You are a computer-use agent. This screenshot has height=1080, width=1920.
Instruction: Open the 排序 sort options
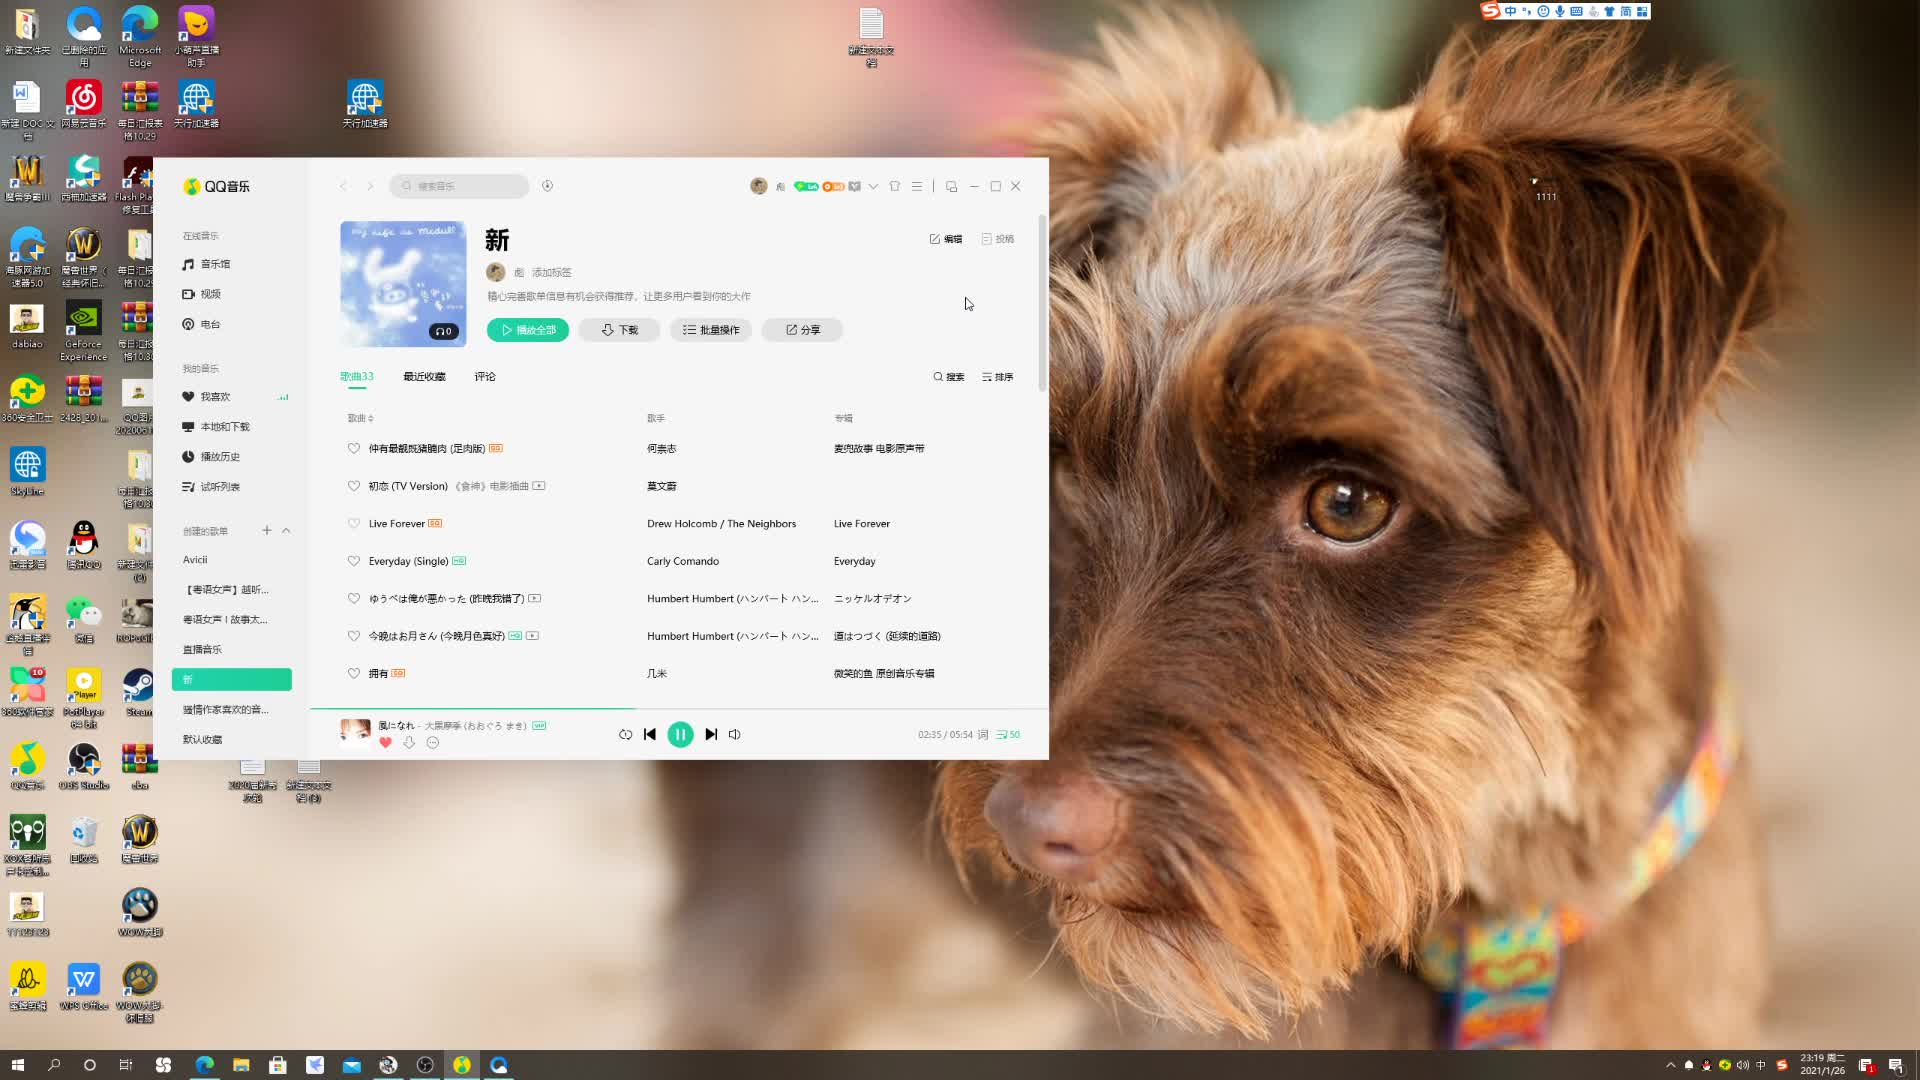click(998, 377)
